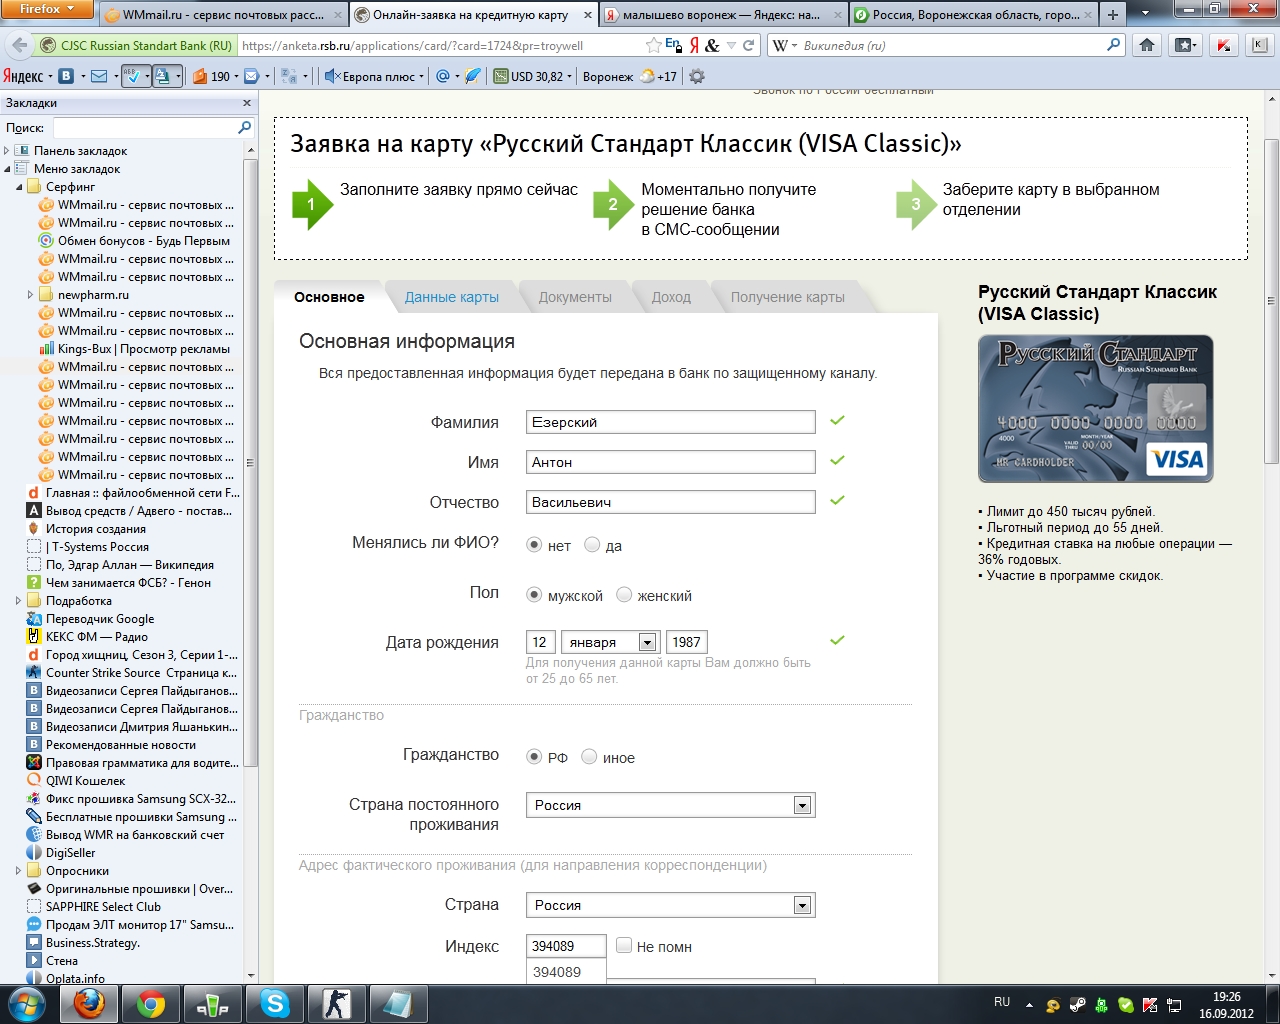The image size is (1280, 1024).
Task: Open Yandex bar settings gear
Action: pos(697,76)
